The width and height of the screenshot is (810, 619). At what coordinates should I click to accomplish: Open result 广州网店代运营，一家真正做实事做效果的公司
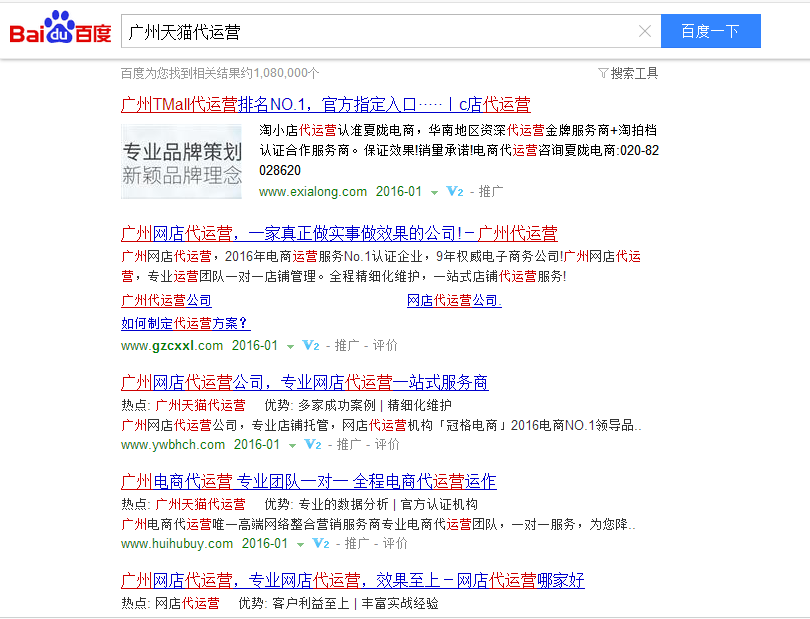(339, 234)
